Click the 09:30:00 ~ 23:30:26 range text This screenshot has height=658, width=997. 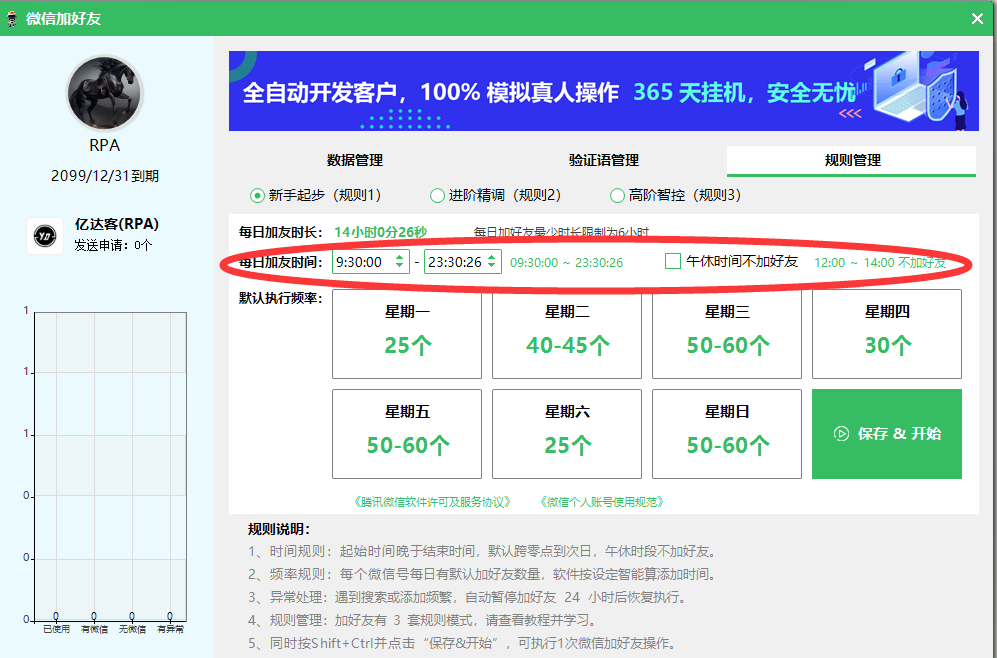click(x=567, y=263)
